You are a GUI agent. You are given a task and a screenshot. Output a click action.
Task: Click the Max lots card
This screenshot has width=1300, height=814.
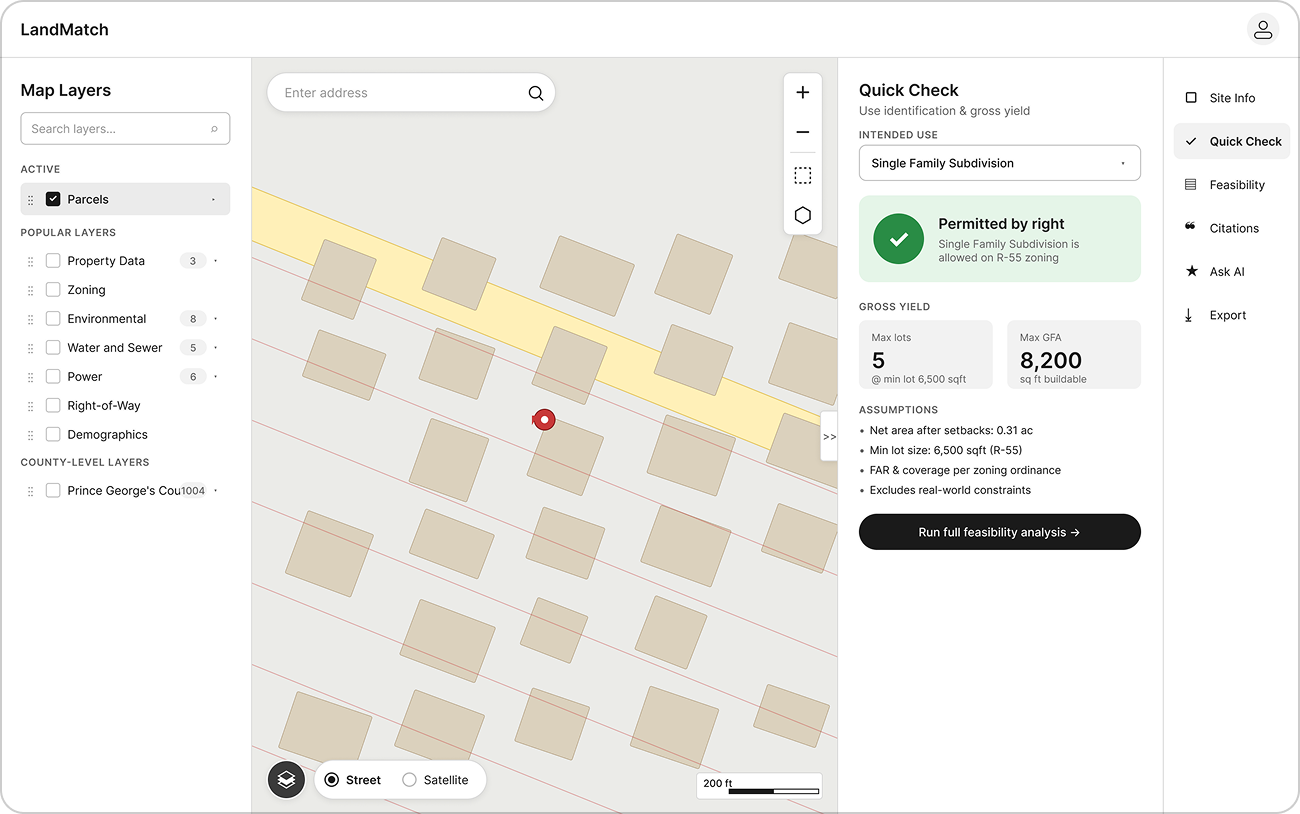(x=926, y=354)
